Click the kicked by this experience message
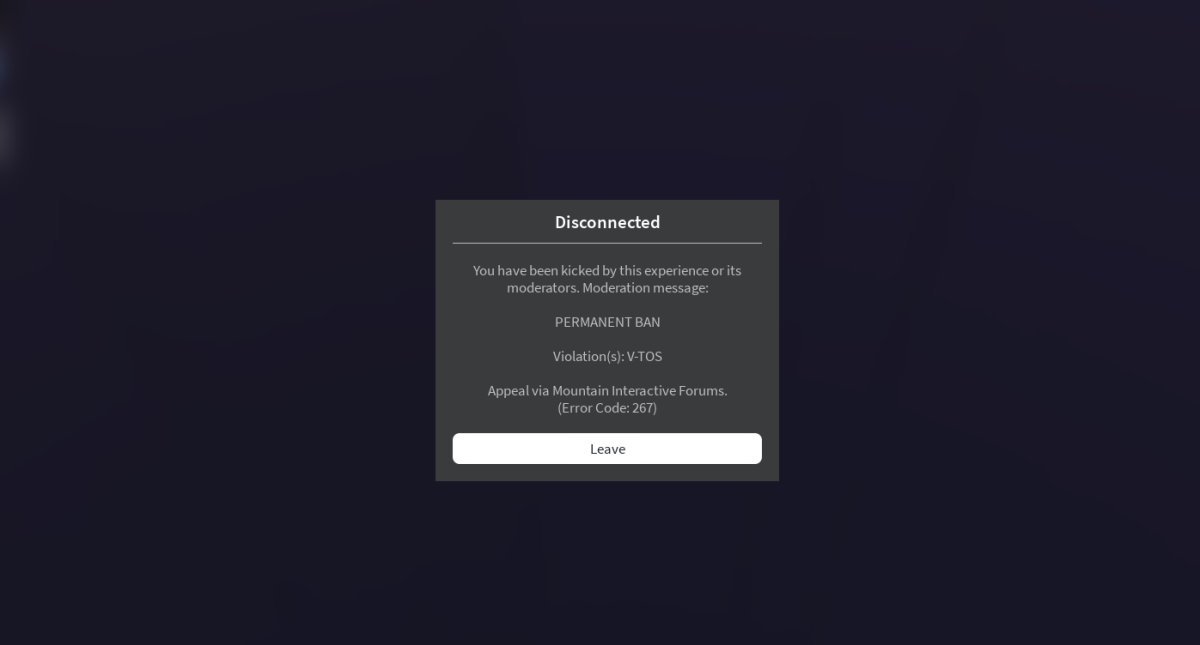Viewport: 1200px width, 645px height. 607,279
